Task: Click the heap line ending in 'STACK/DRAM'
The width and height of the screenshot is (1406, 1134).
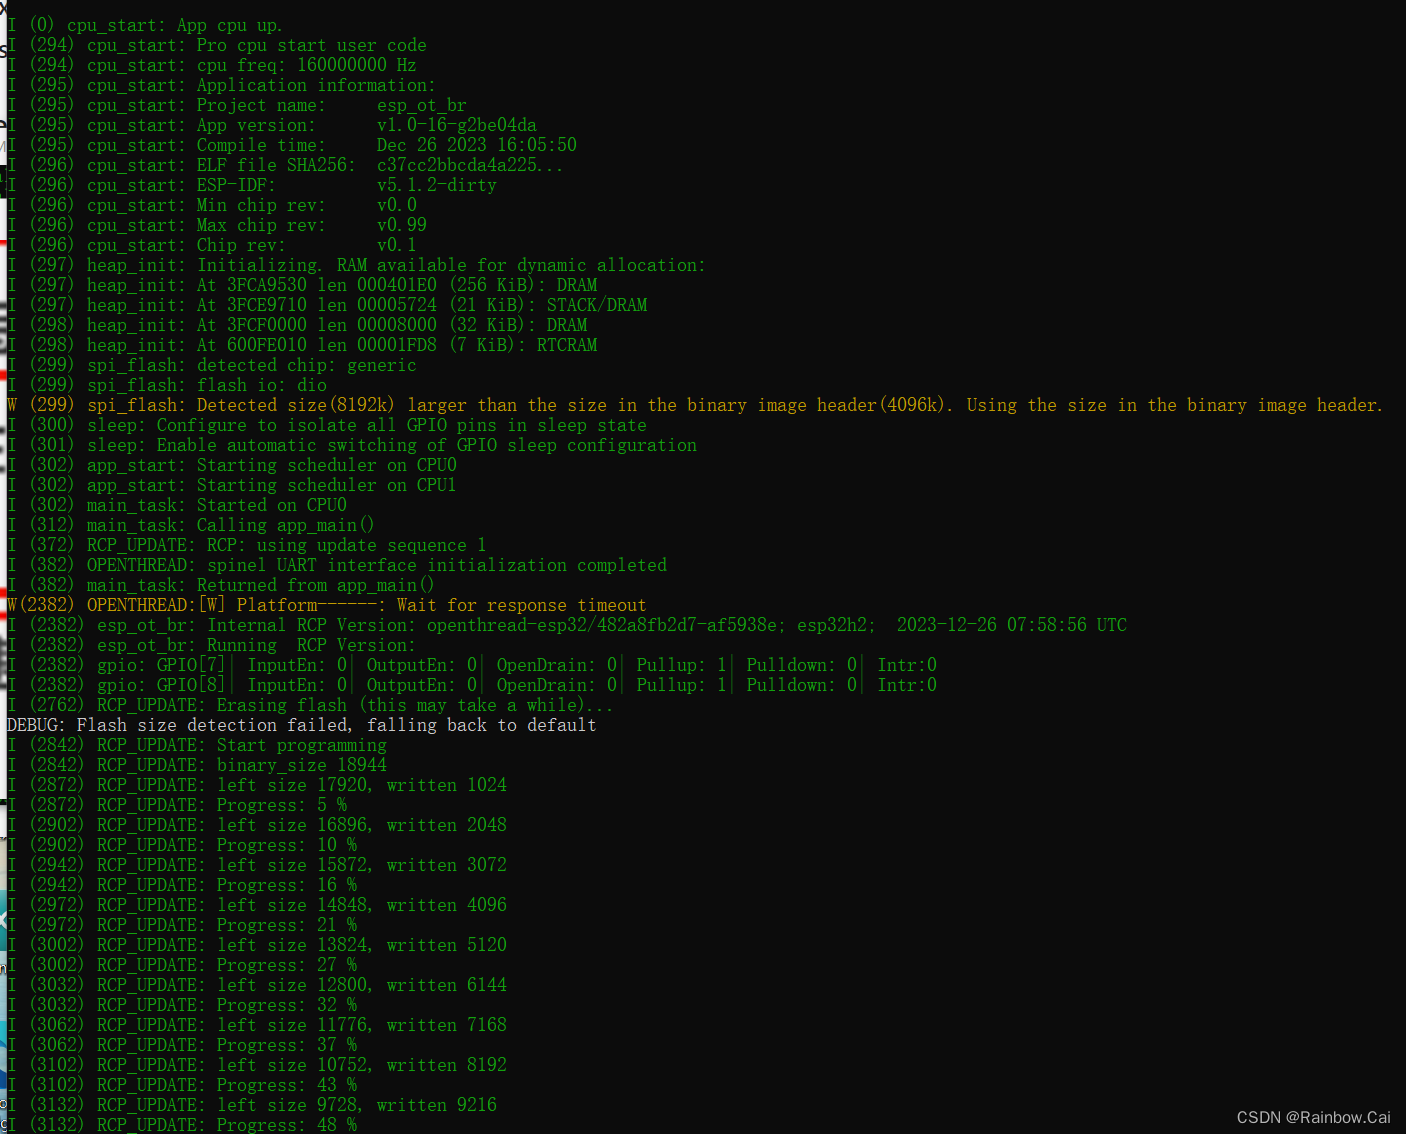Action: click(x=327, y=305)
